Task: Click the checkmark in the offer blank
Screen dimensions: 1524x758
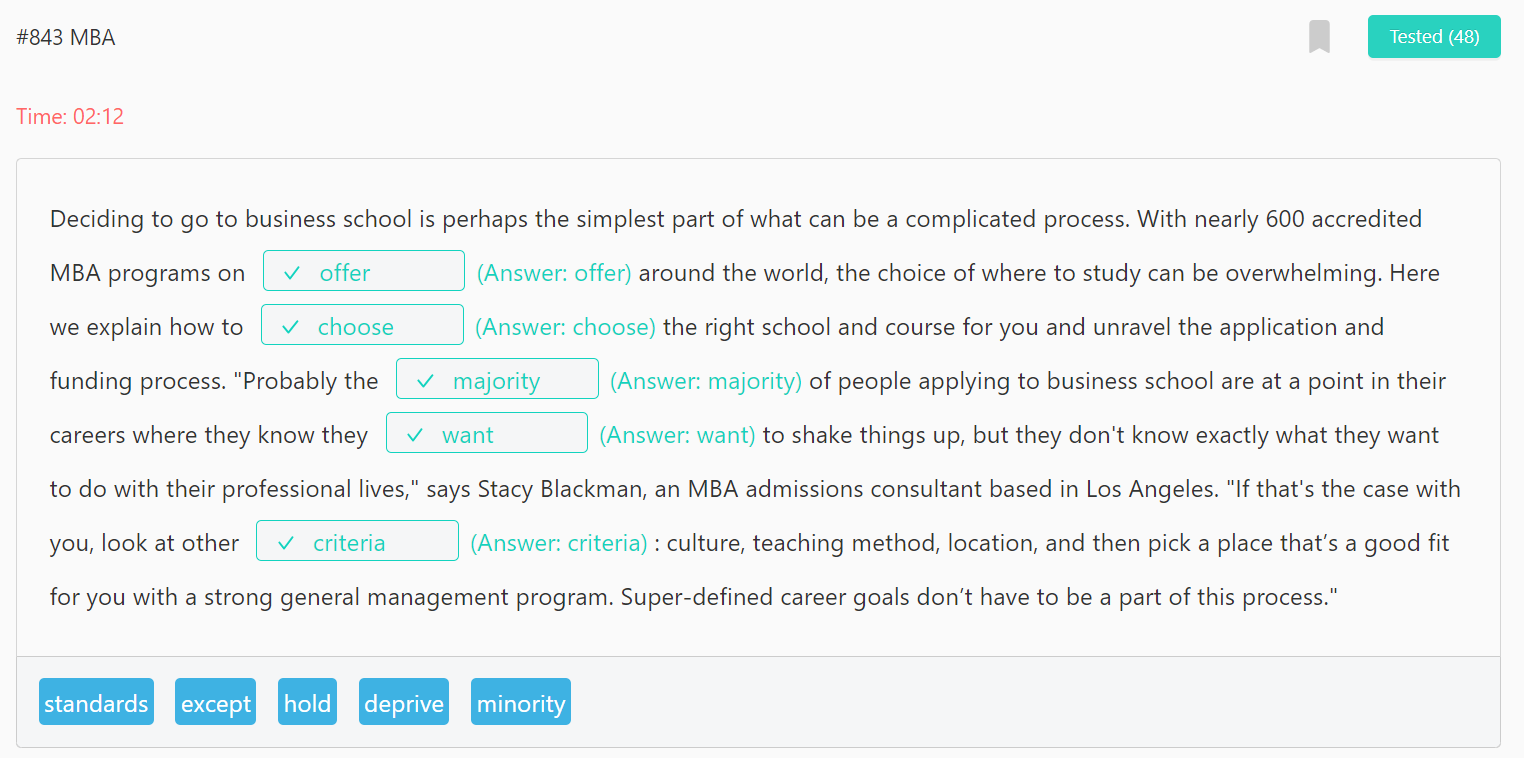Action: point(292,273)
